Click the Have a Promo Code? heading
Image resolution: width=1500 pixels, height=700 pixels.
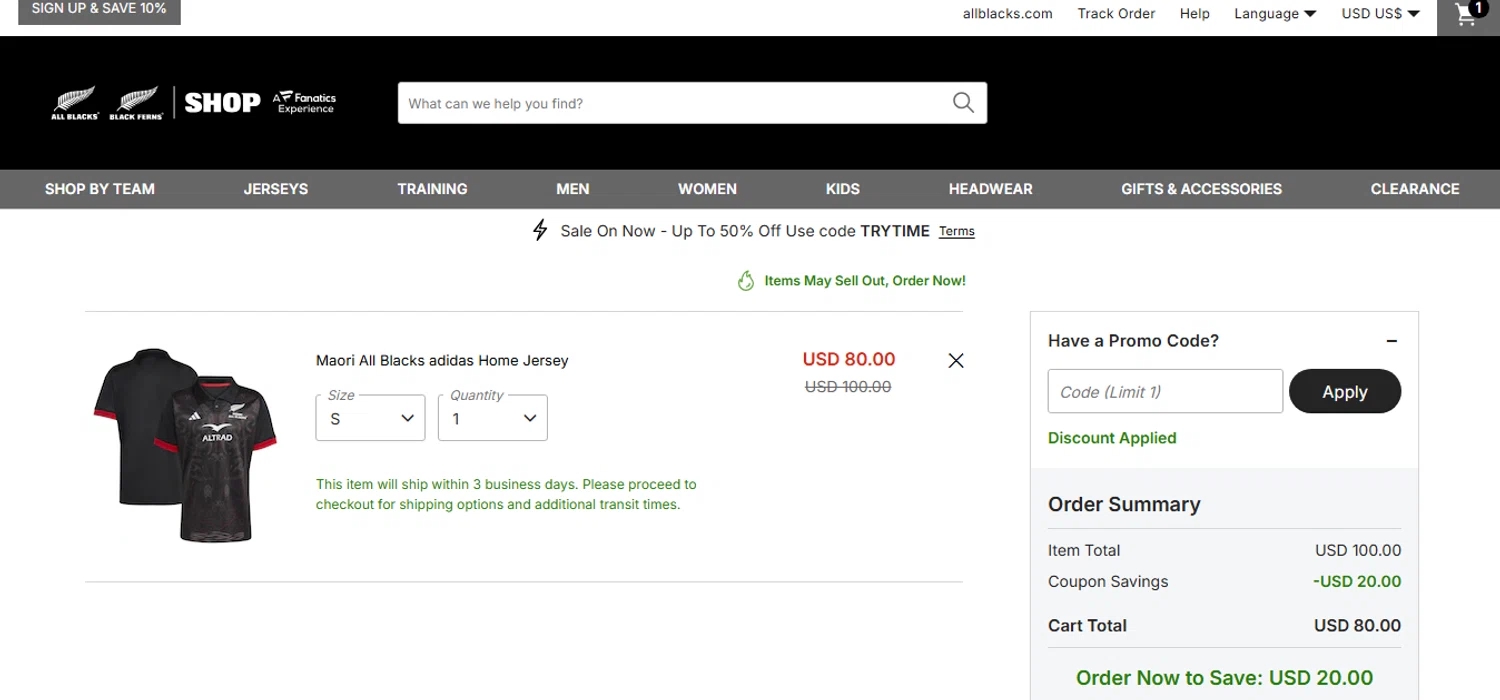(1133, 341)
